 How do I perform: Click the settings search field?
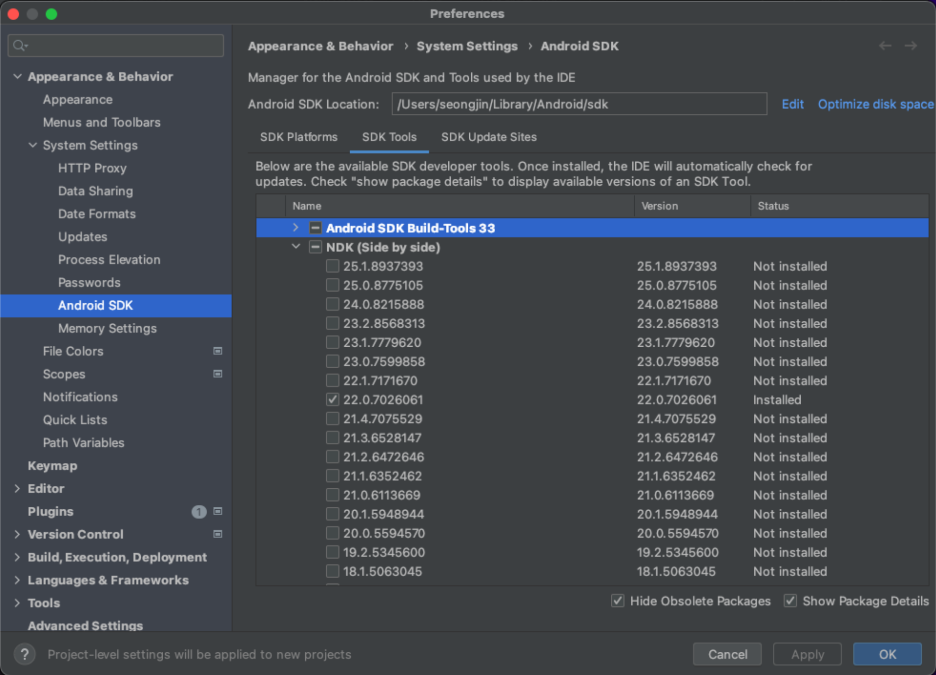tap(116, 45)
